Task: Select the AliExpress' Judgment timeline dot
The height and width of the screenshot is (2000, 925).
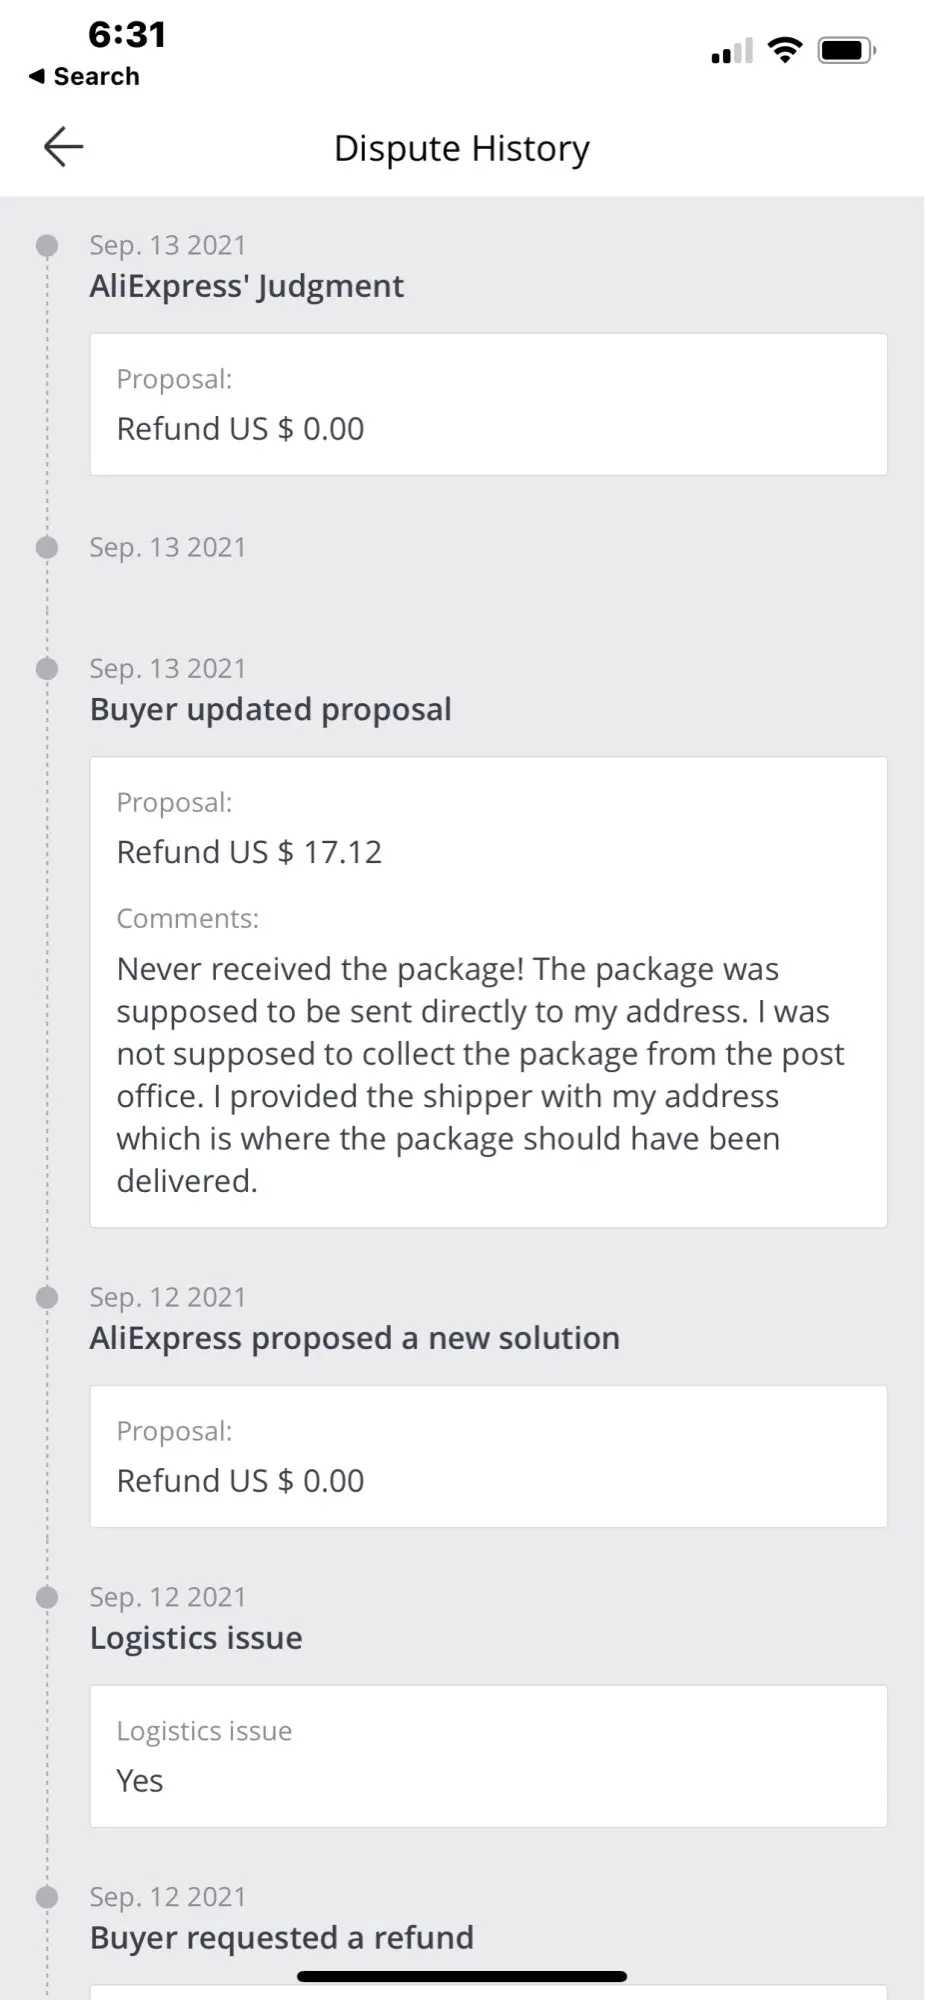Action: pyautogui.click(x=47, y=245)
